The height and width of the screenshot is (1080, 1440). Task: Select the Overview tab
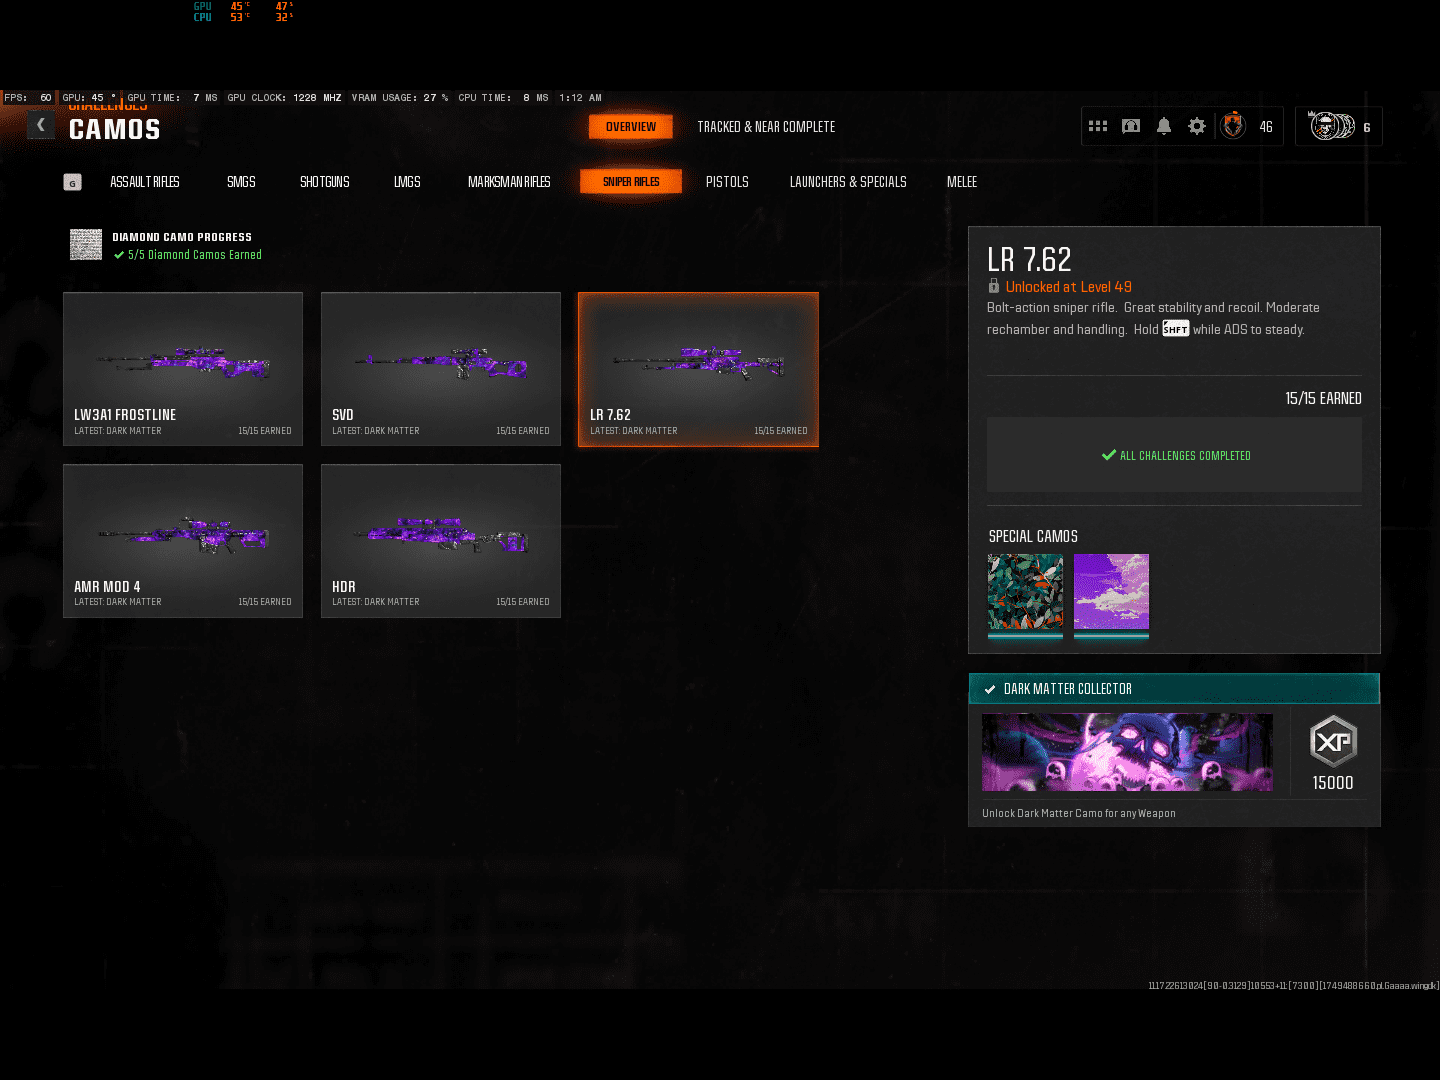(631, 127)
